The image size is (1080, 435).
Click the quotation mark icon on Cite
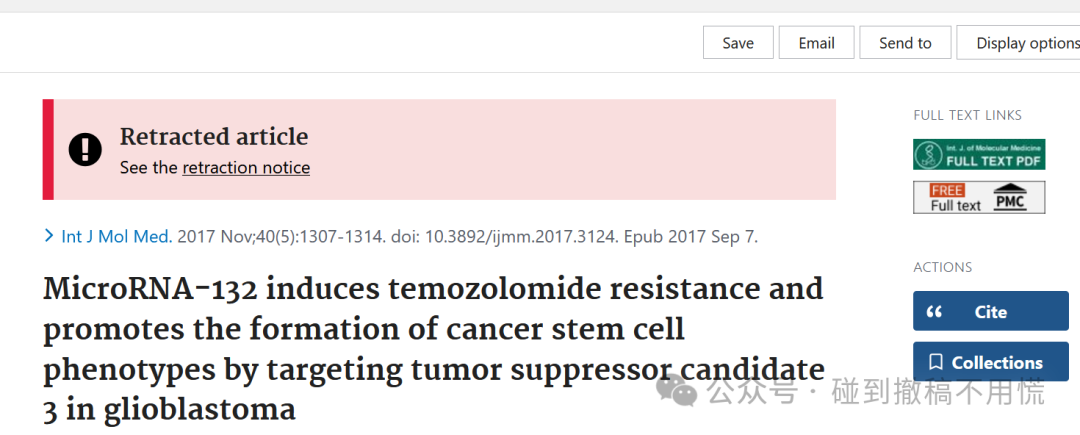coord(935,312)
